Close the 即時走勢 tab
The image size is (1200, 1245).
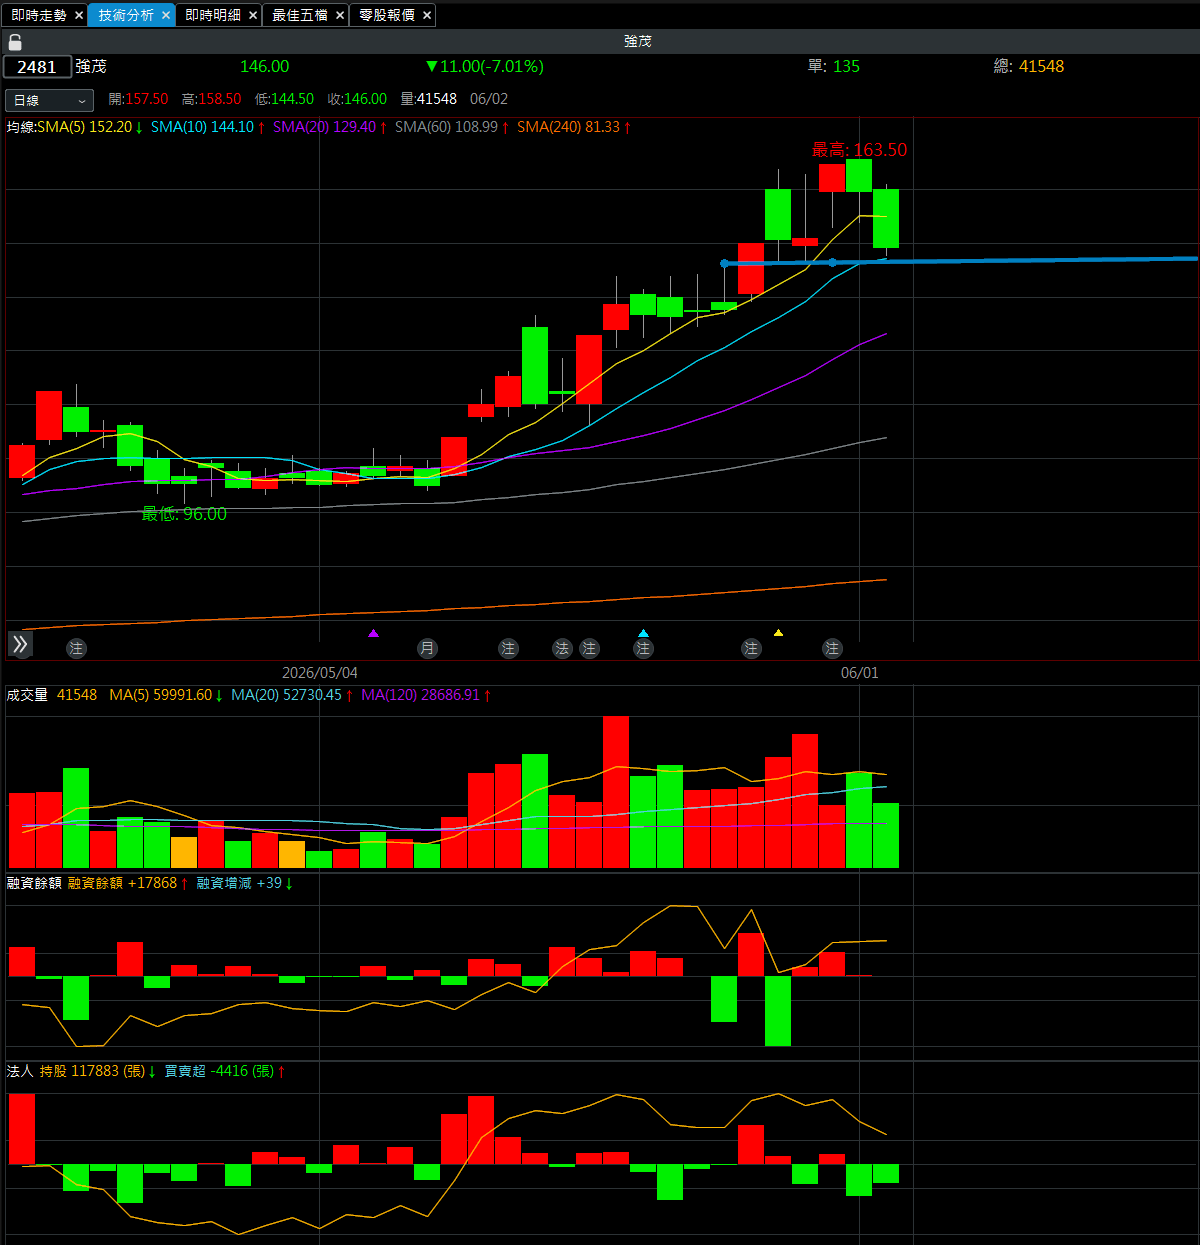tap(79, 15)
